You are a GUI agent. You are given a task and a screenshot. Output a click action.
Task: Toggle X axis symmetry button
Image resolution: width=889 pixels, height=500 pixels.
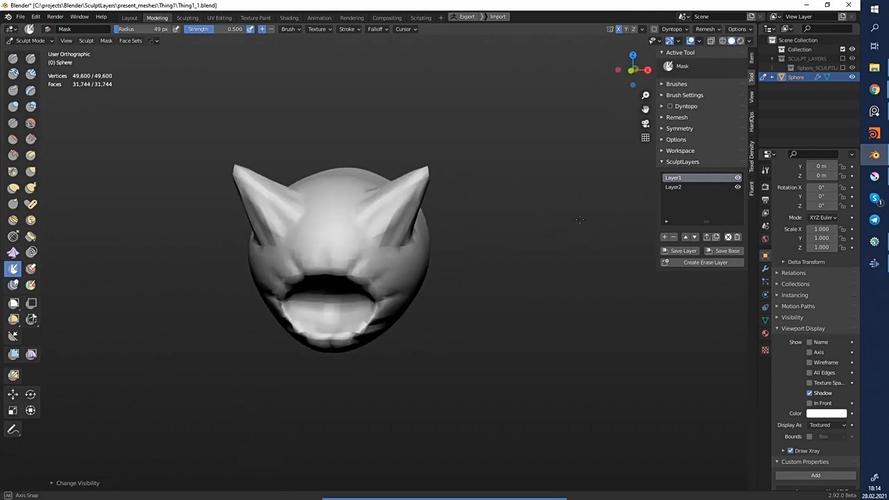pyautogui.click(x=619, y=29)
